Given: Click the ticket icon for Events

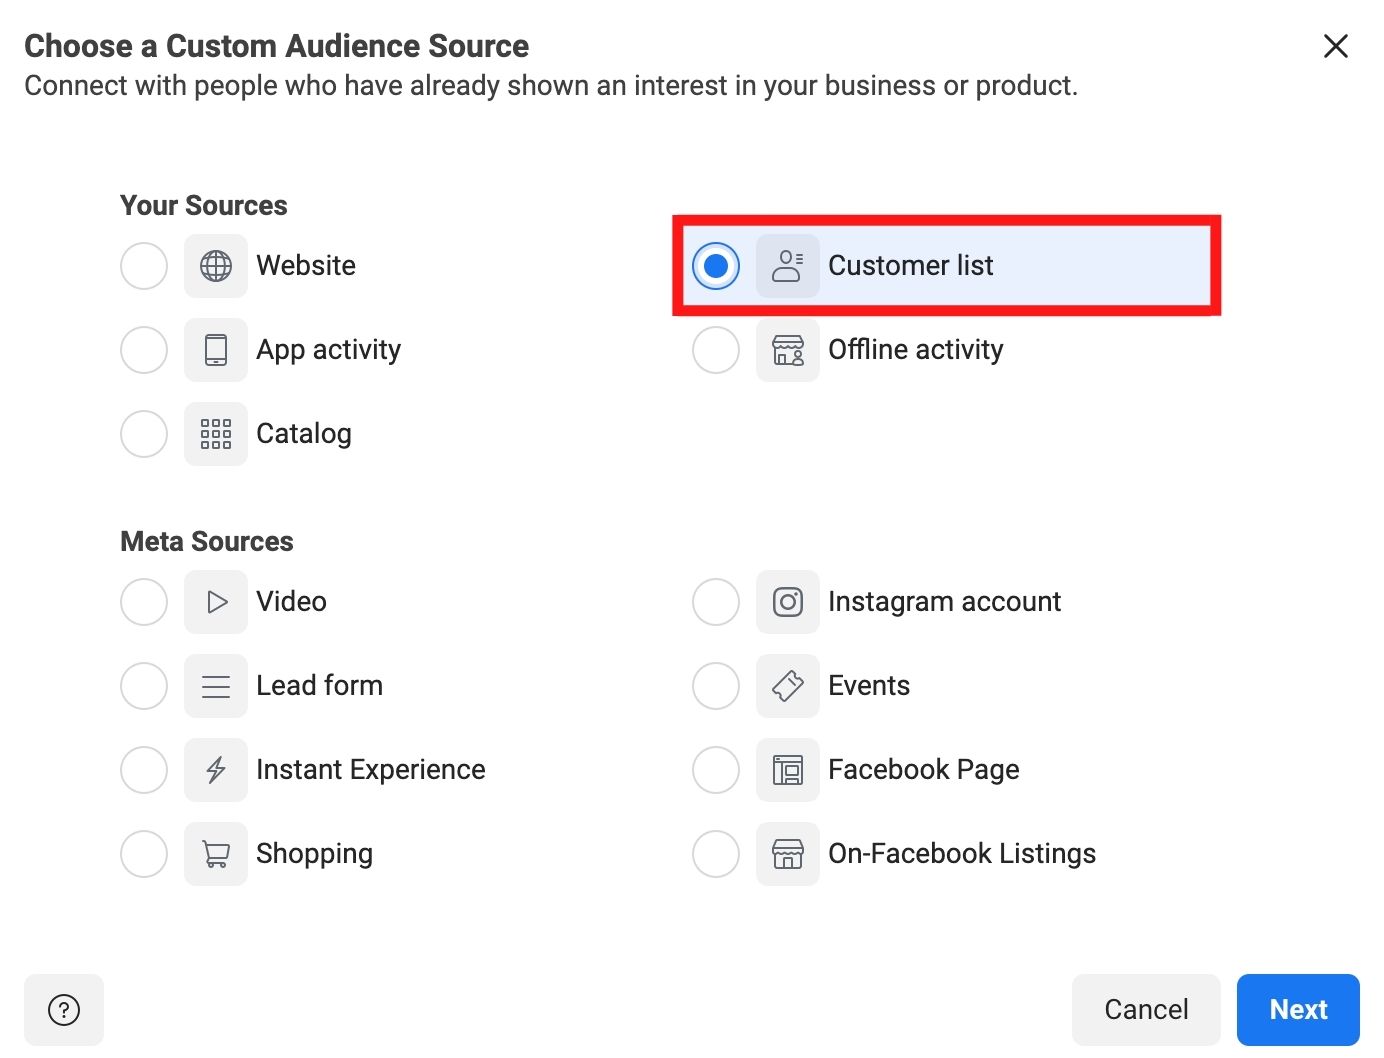Looking at the screenshot, I should click(x=788, y=686).
